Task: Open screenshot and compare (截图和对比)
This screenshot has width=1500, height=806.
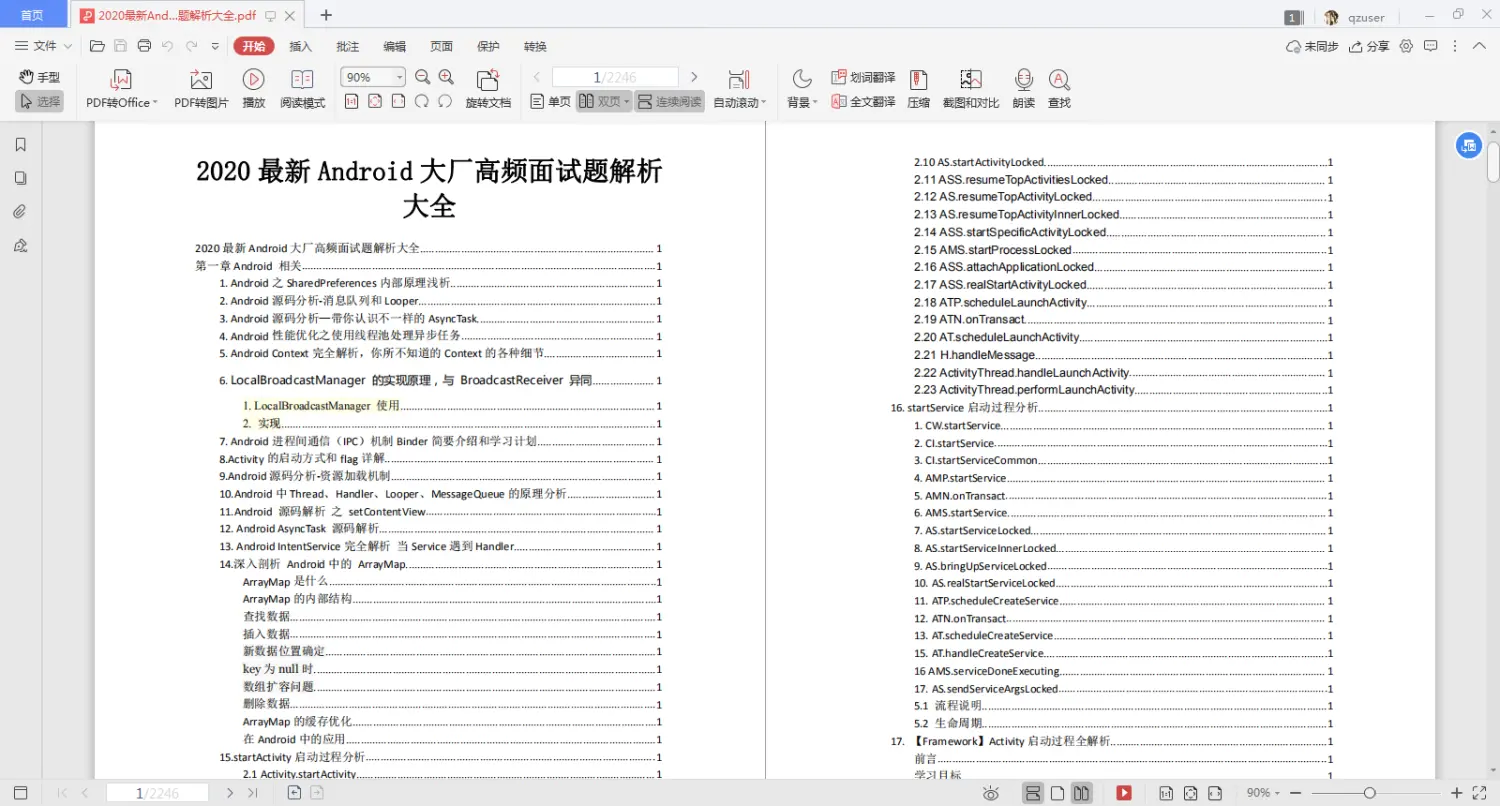Action: tap(971, 89)
